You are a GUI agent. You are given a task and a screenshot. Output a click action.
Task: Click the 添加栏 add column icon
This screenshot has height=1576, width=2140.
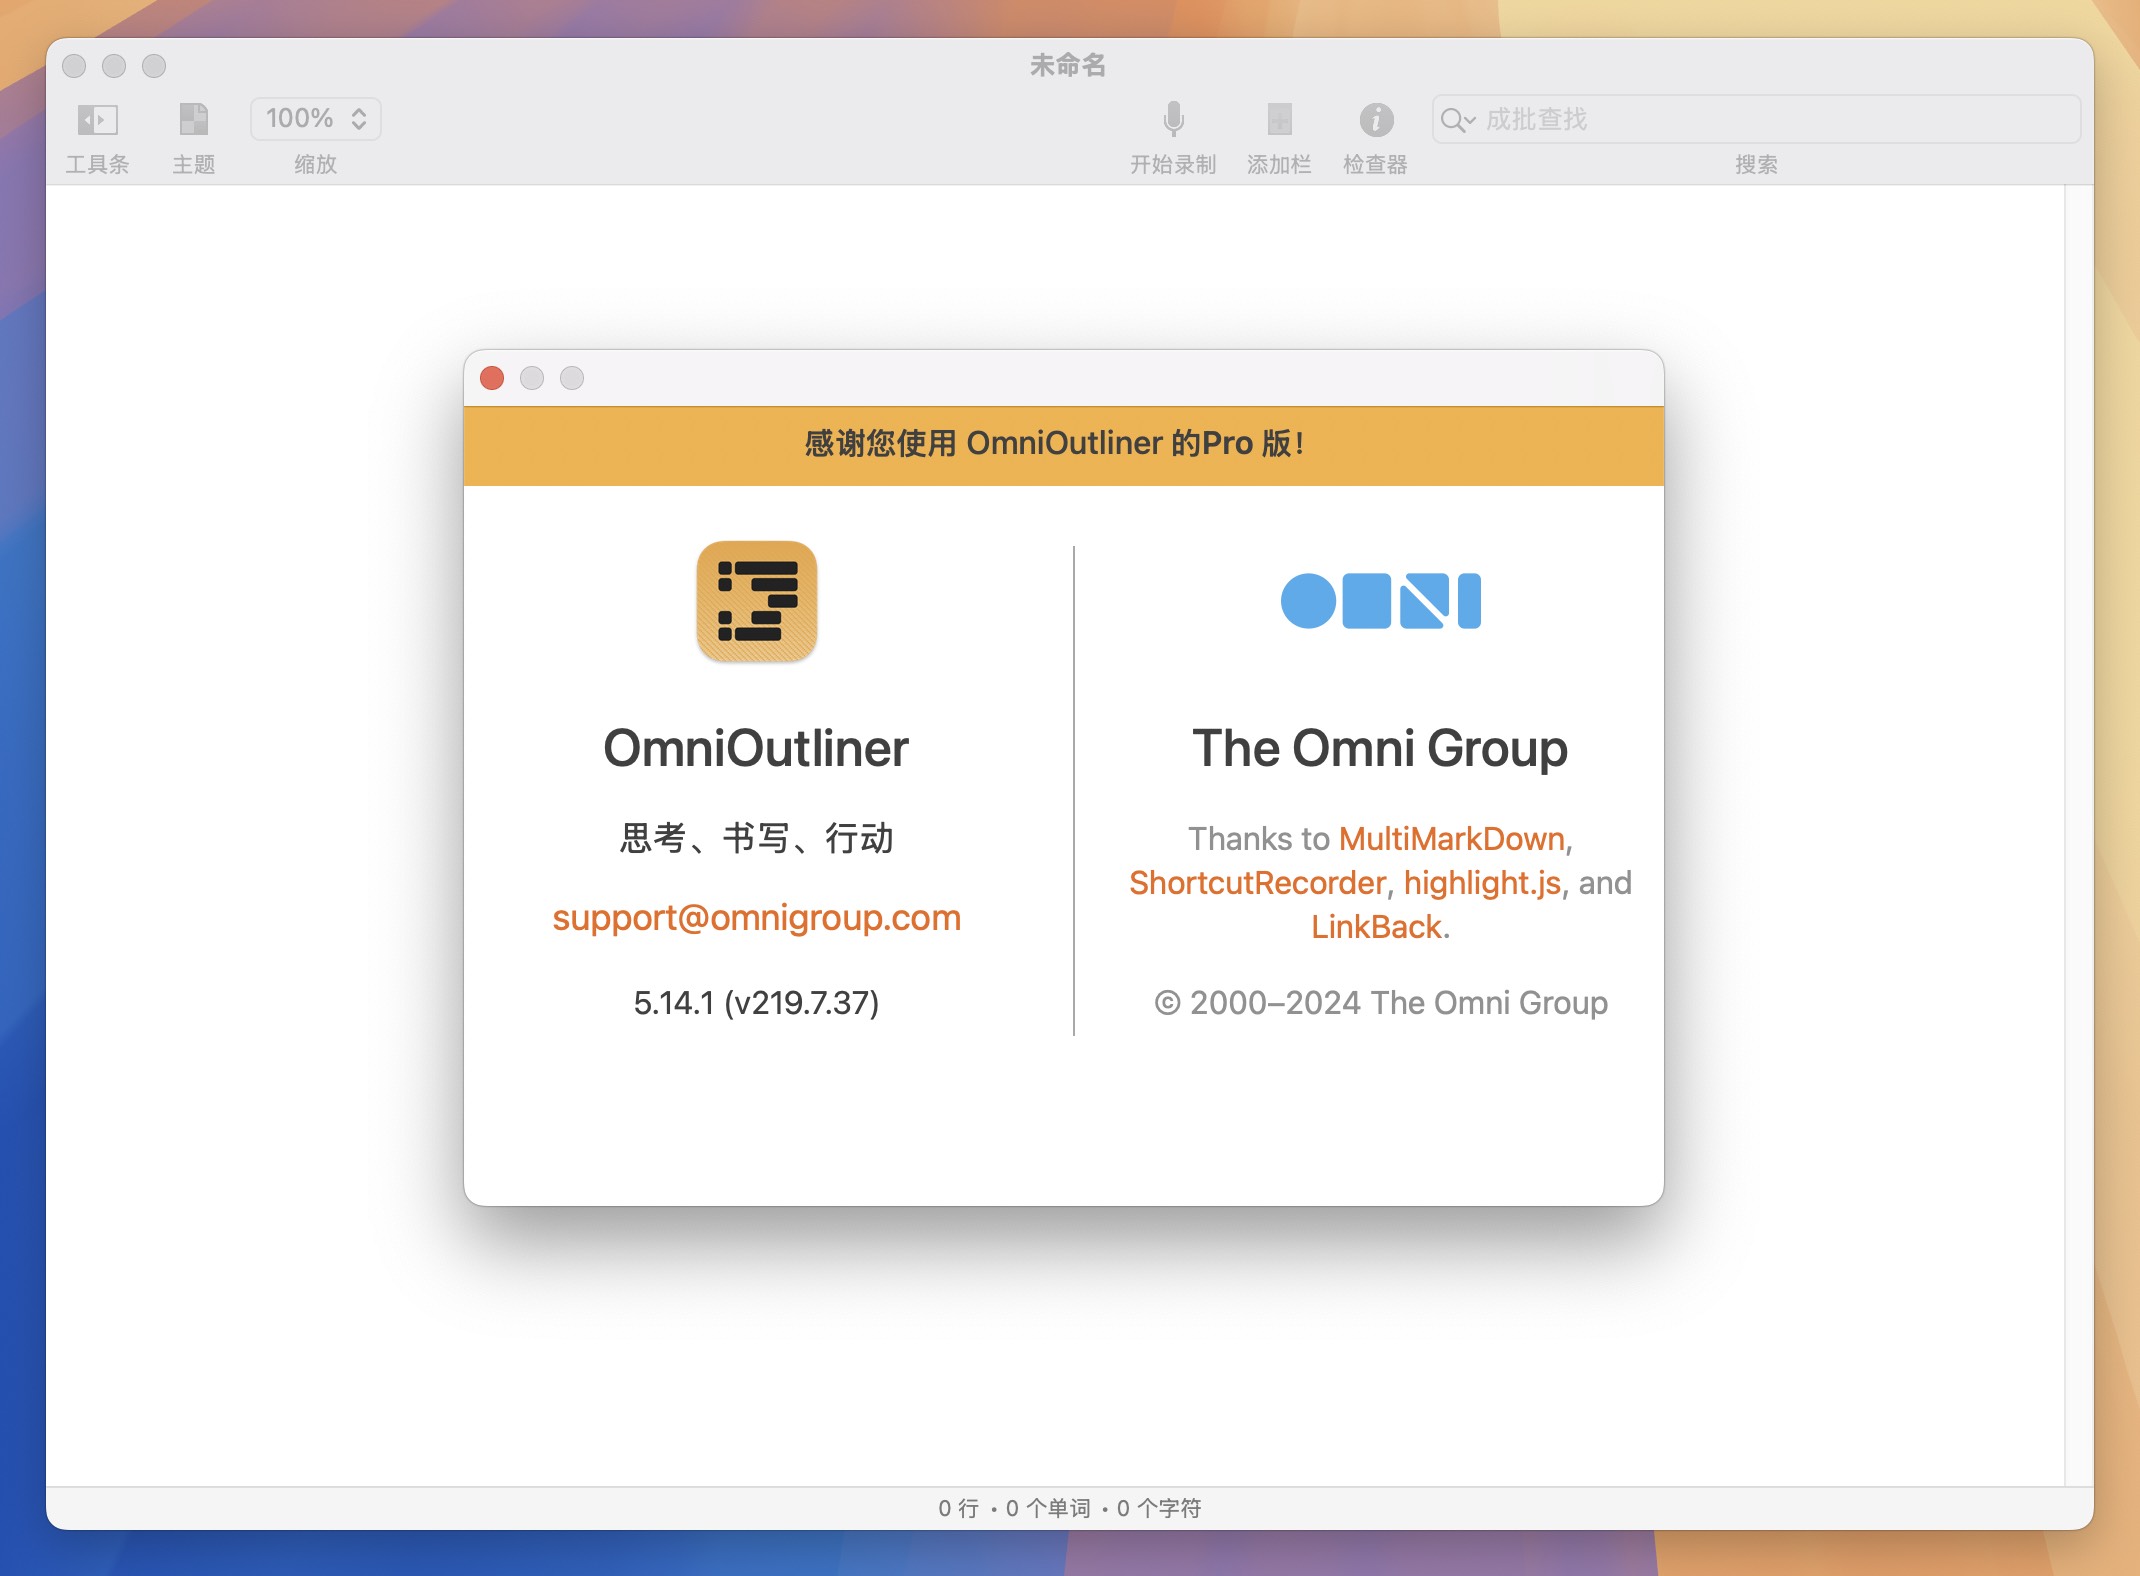pos(1279,120)
